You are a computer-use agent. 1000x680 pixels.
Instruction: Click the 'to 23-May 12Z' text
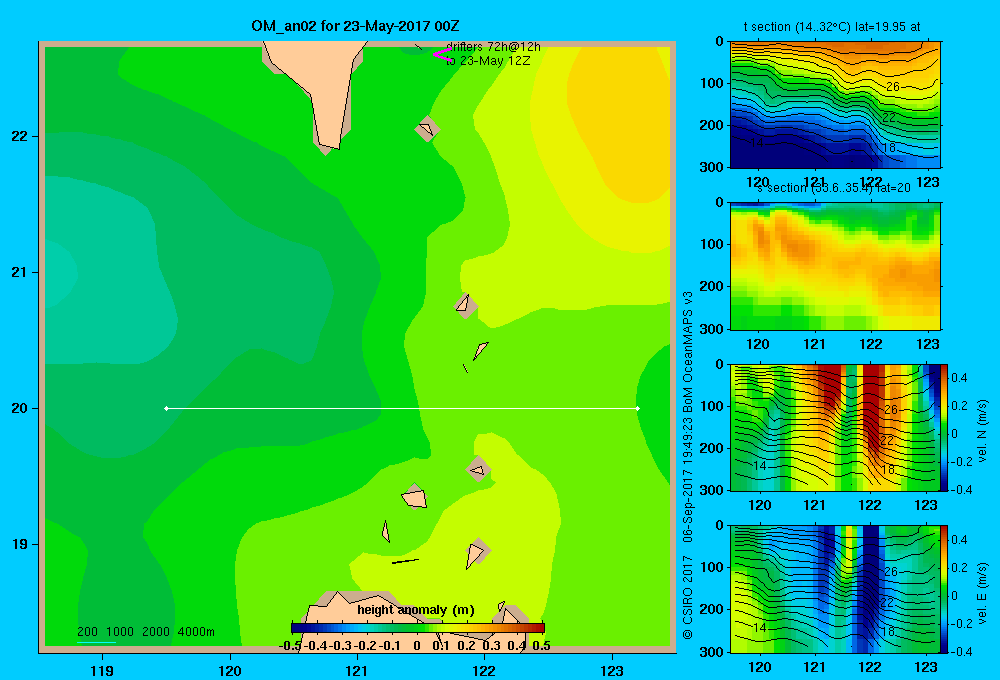pos(488,61)
